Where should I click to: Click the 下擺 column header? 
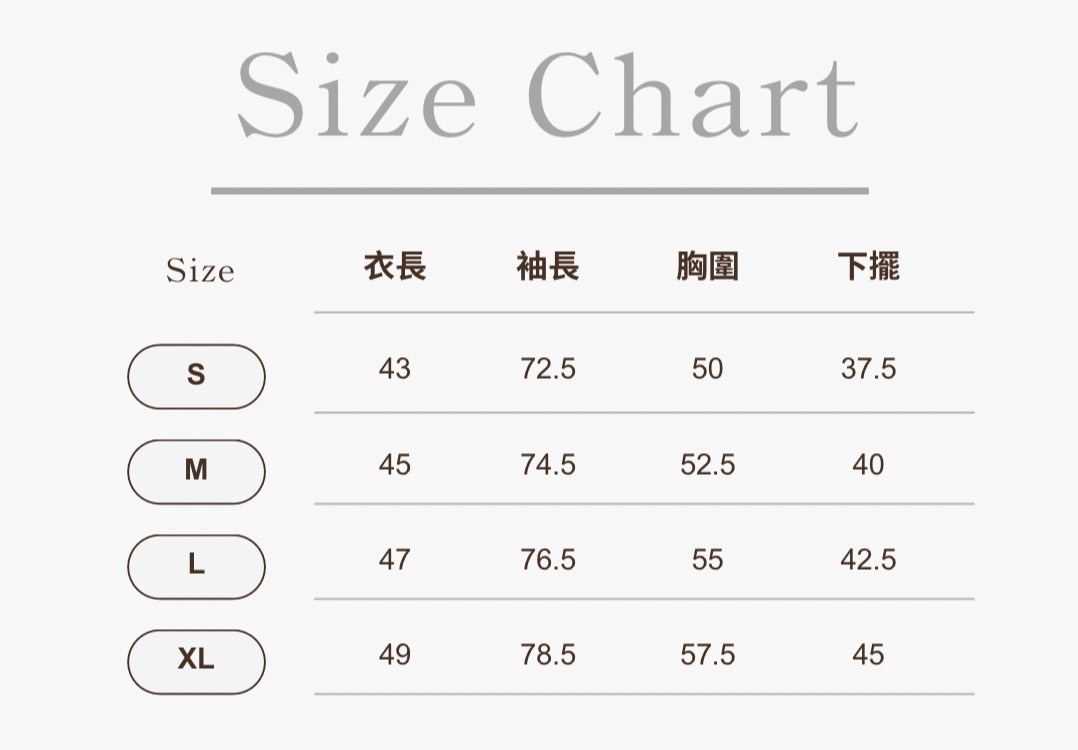tap(868, 267)
